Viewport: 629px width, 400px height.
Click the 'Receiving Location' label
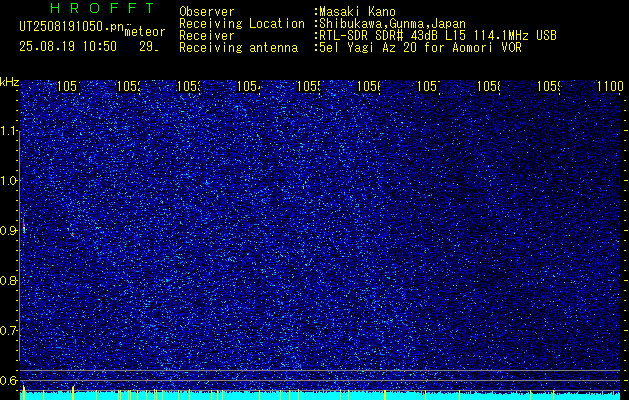[242, 24]
